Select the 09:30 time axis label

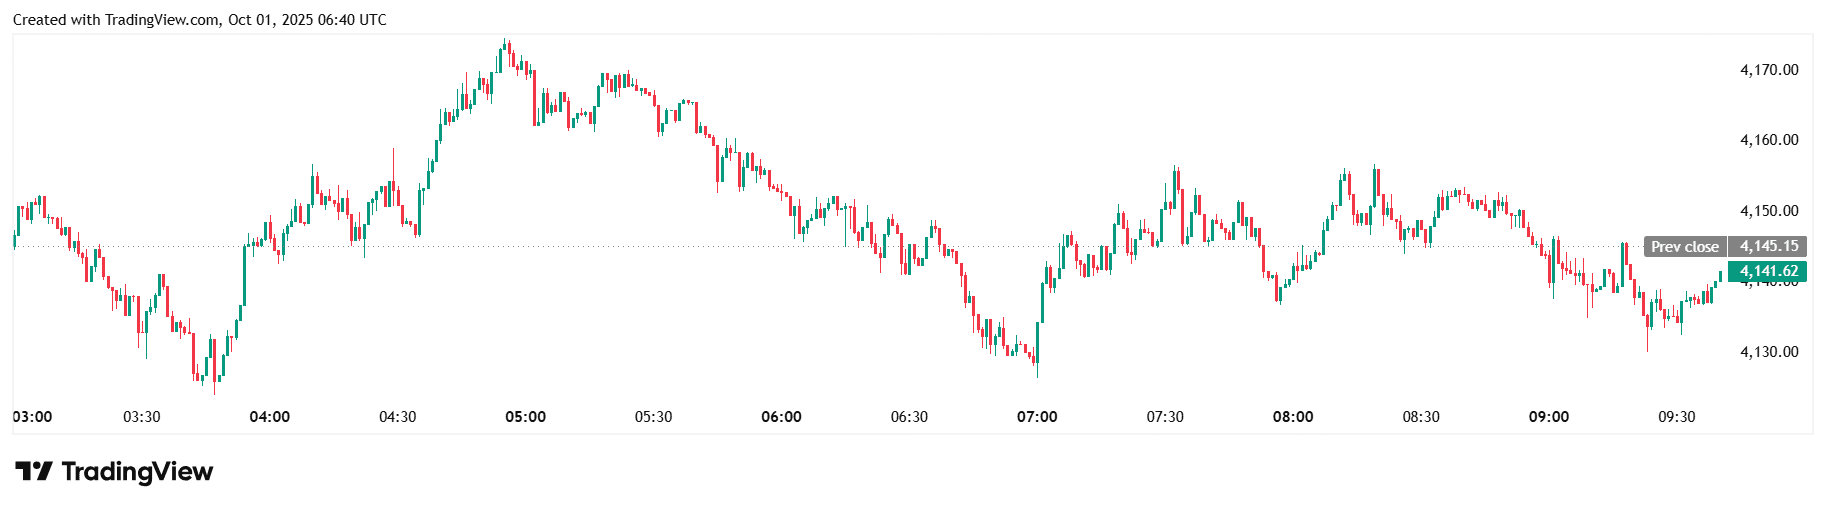1677,417
